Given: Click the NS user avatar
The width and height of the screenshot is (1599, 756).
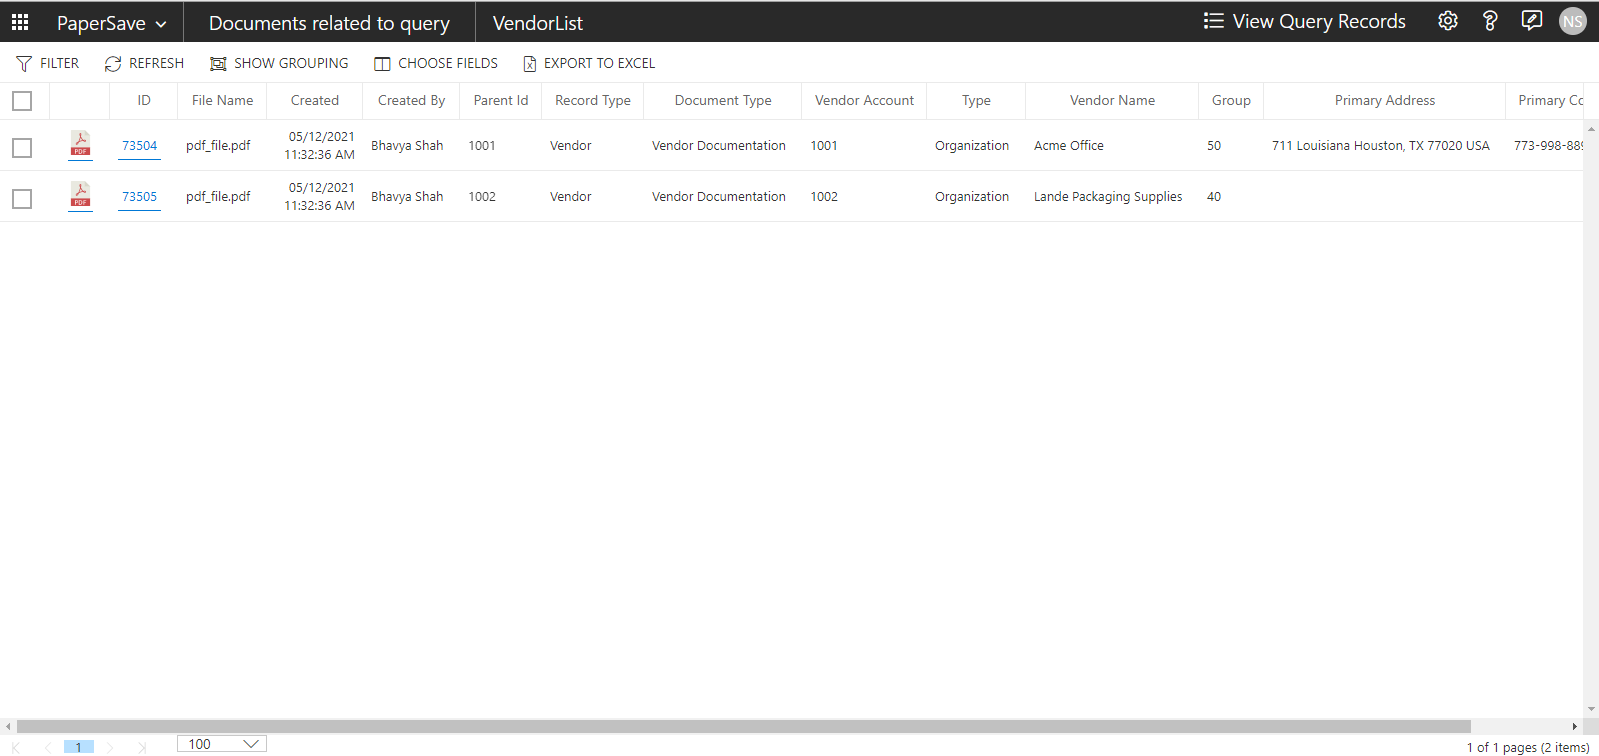Looking at the screenshot, I should coord(1572,21).
